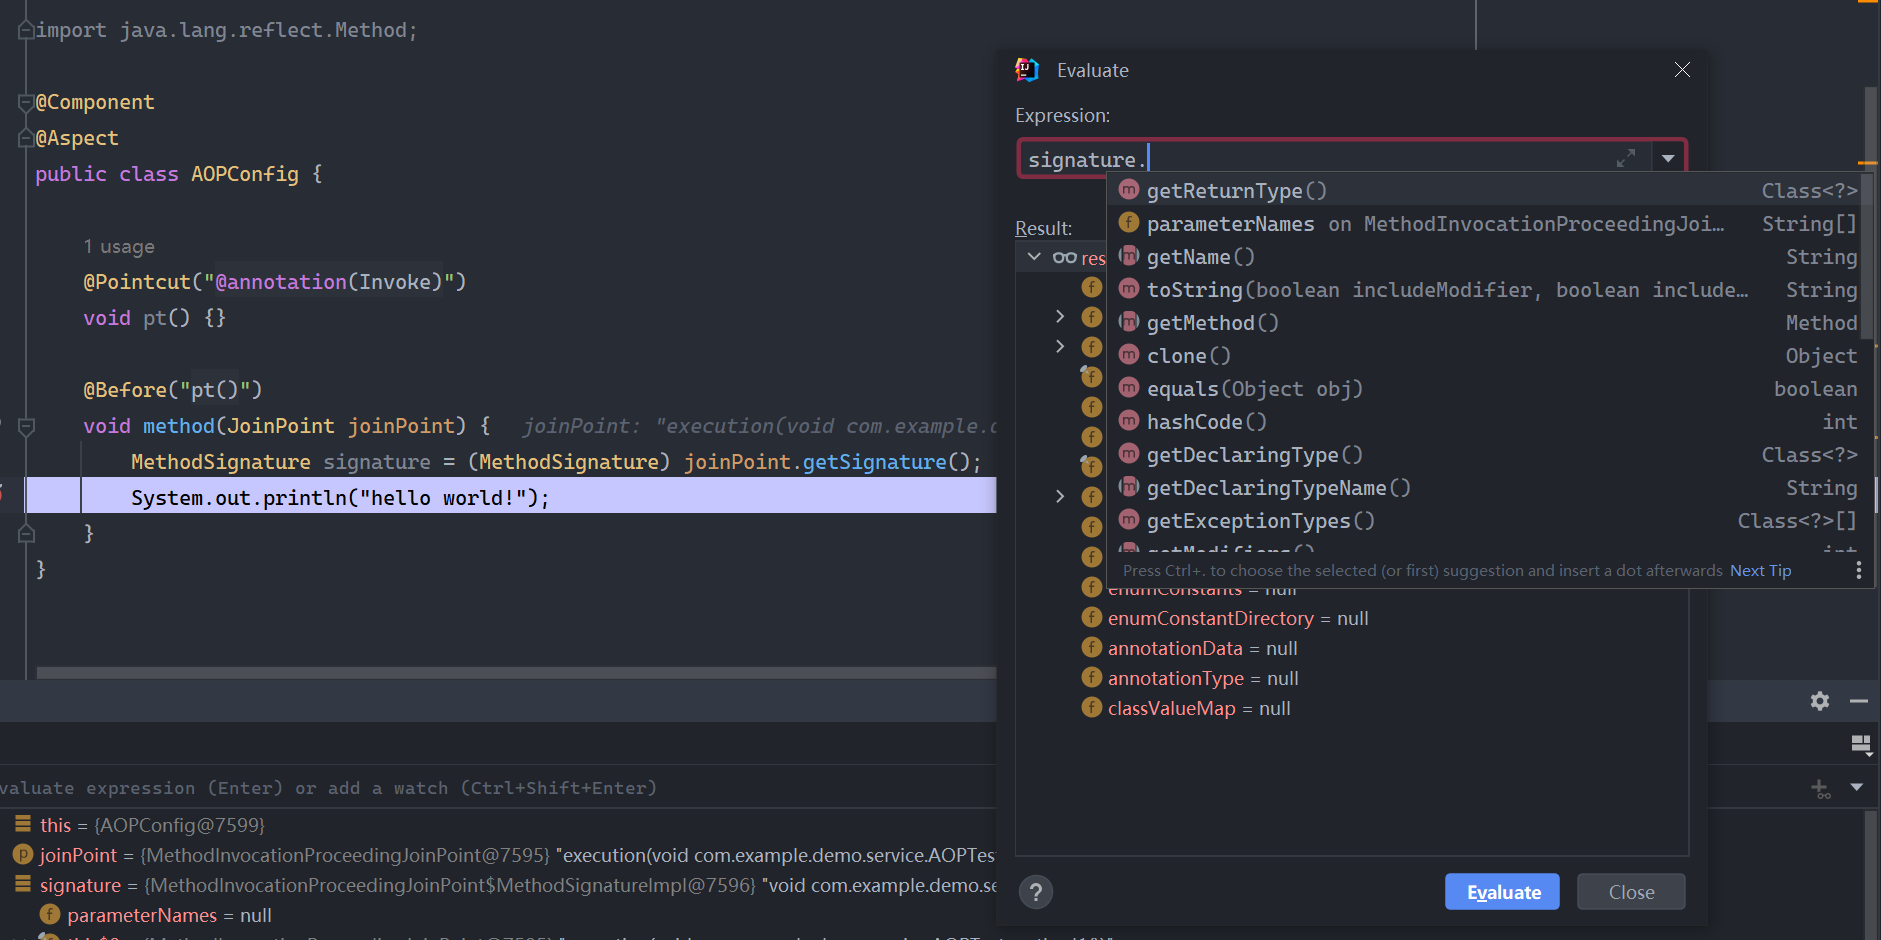Select getDeclaringType() suggestion
The height and width of the screenshot is (940, 1881).
[x=1489, y=454]
